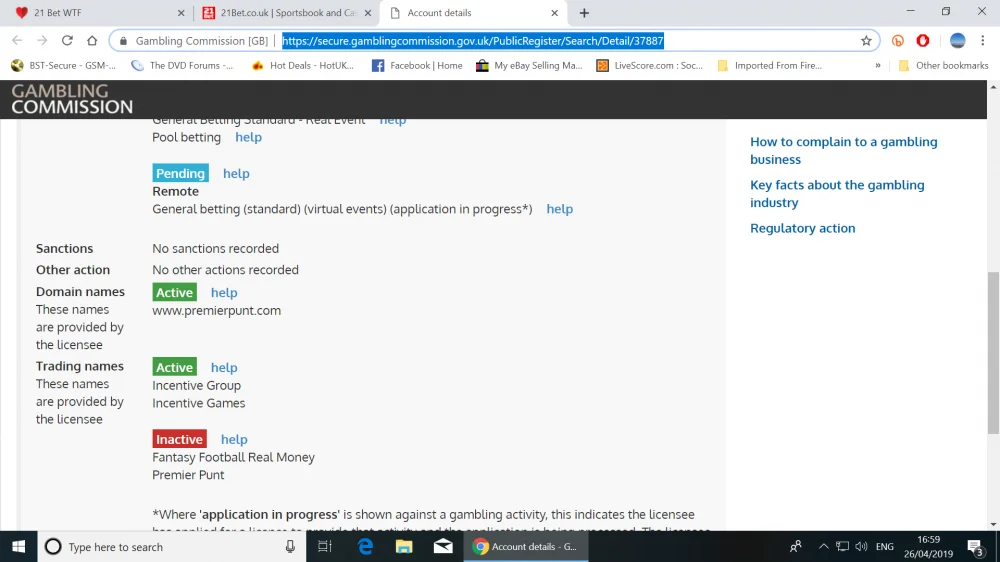Open Imported From Firefox bookmarks folder

pos(770,65)
